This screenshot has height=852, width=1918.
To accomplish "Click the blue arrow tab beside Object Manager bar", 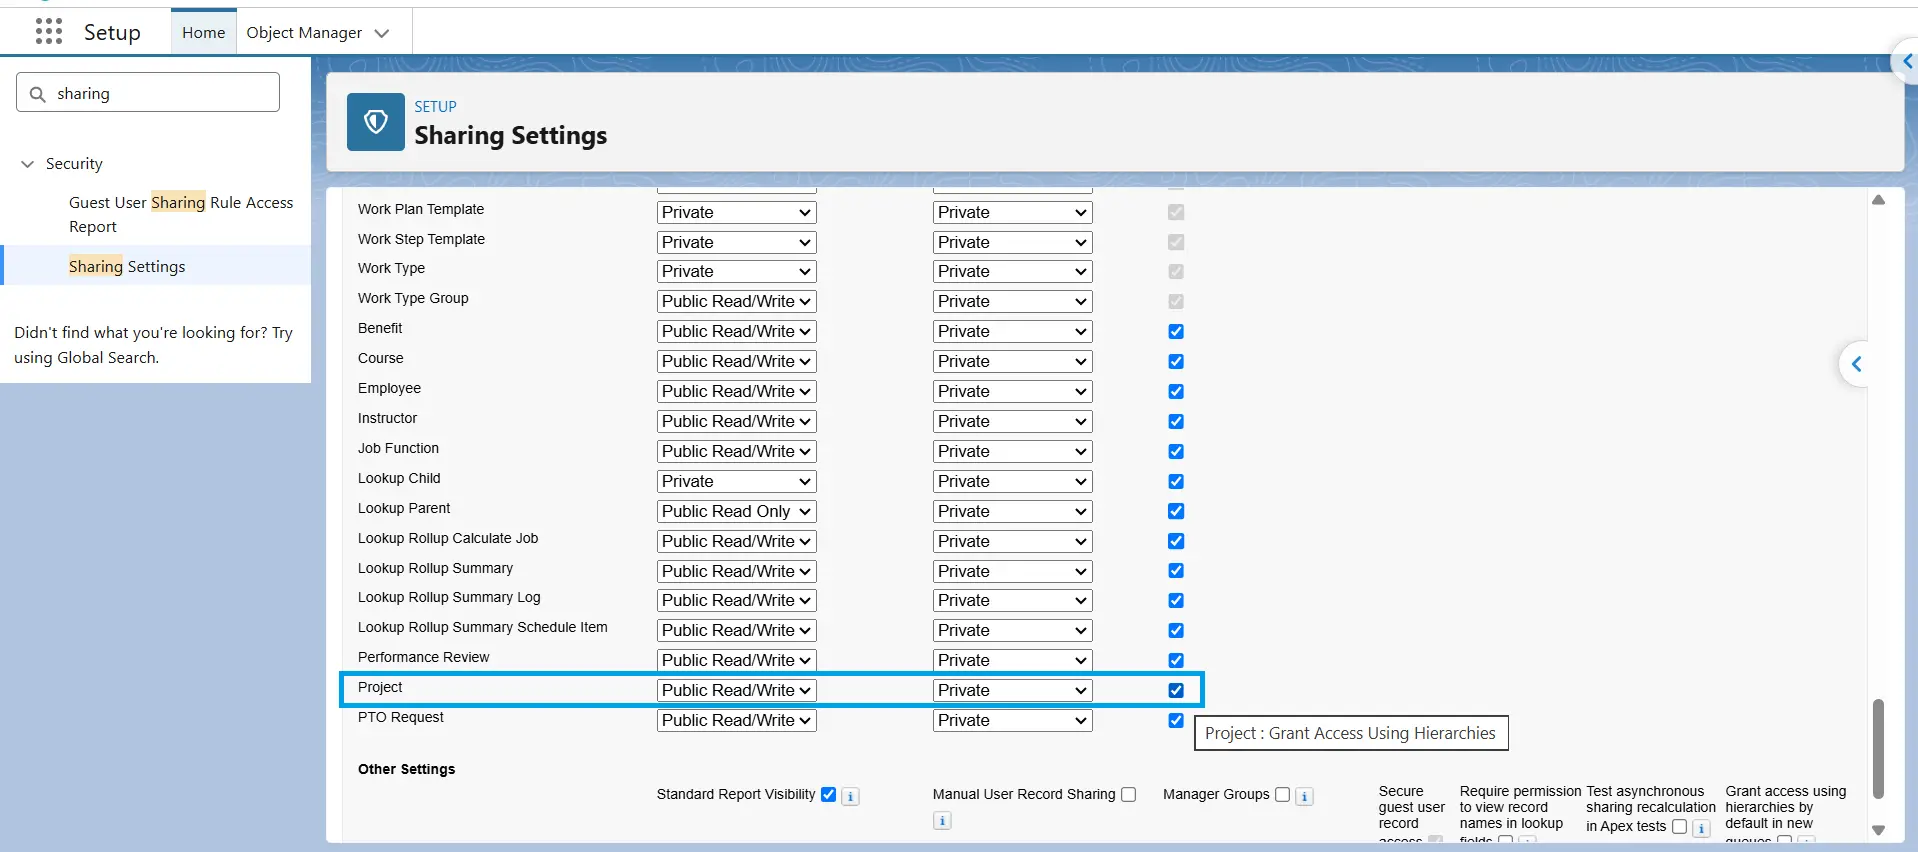I will 1905,62.
